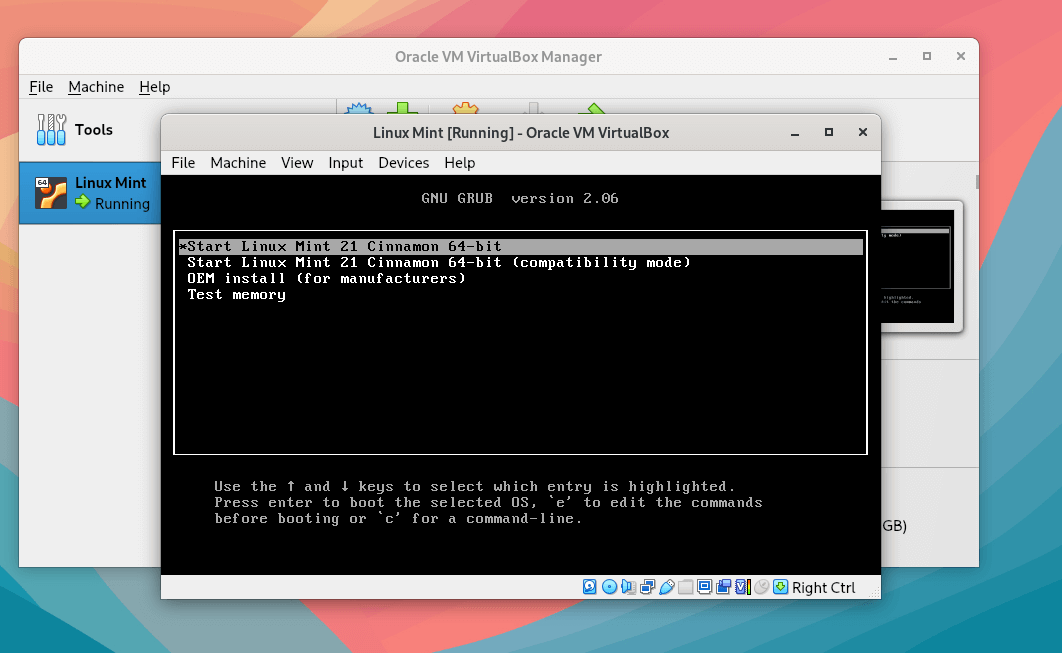Open the Devices menu in the VM window
This screenshot has height=653, width=1062.
403,163
